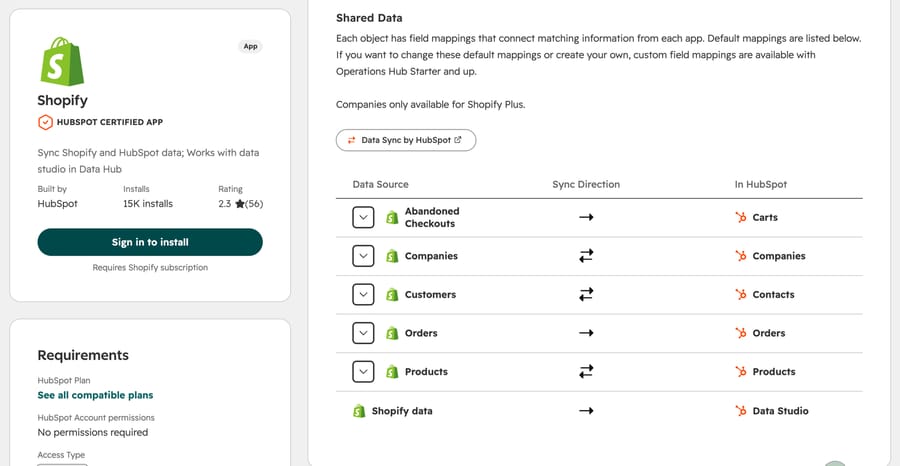Click the rating star icon

pyautogui.click(x=239, y=204)
